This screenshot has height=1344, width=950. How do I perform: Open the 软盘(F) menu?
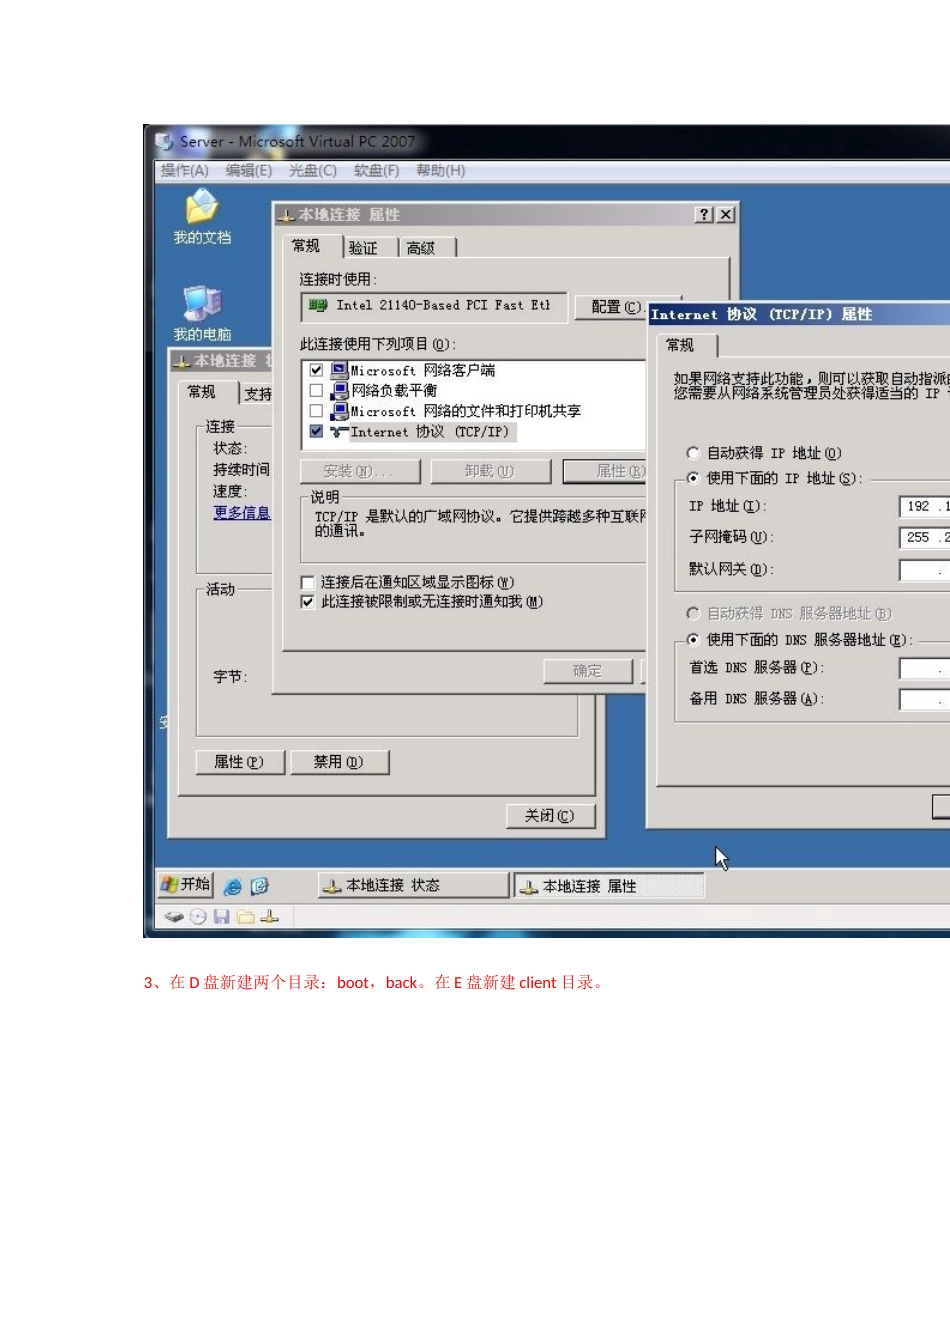(377, 171)
